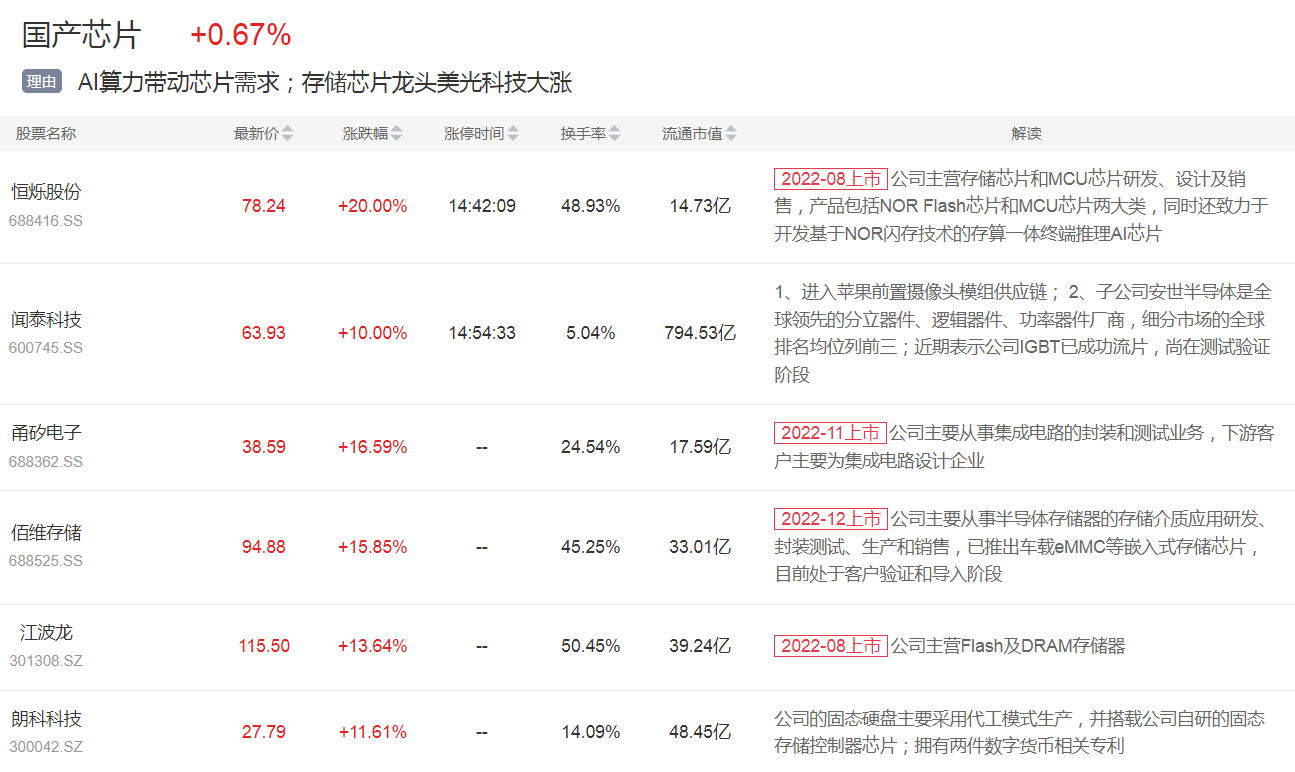Viewport: 1295px width, 772px height.
Task: Click the 2022-08上市 tag for 江波龙
Action: [830, 646]
